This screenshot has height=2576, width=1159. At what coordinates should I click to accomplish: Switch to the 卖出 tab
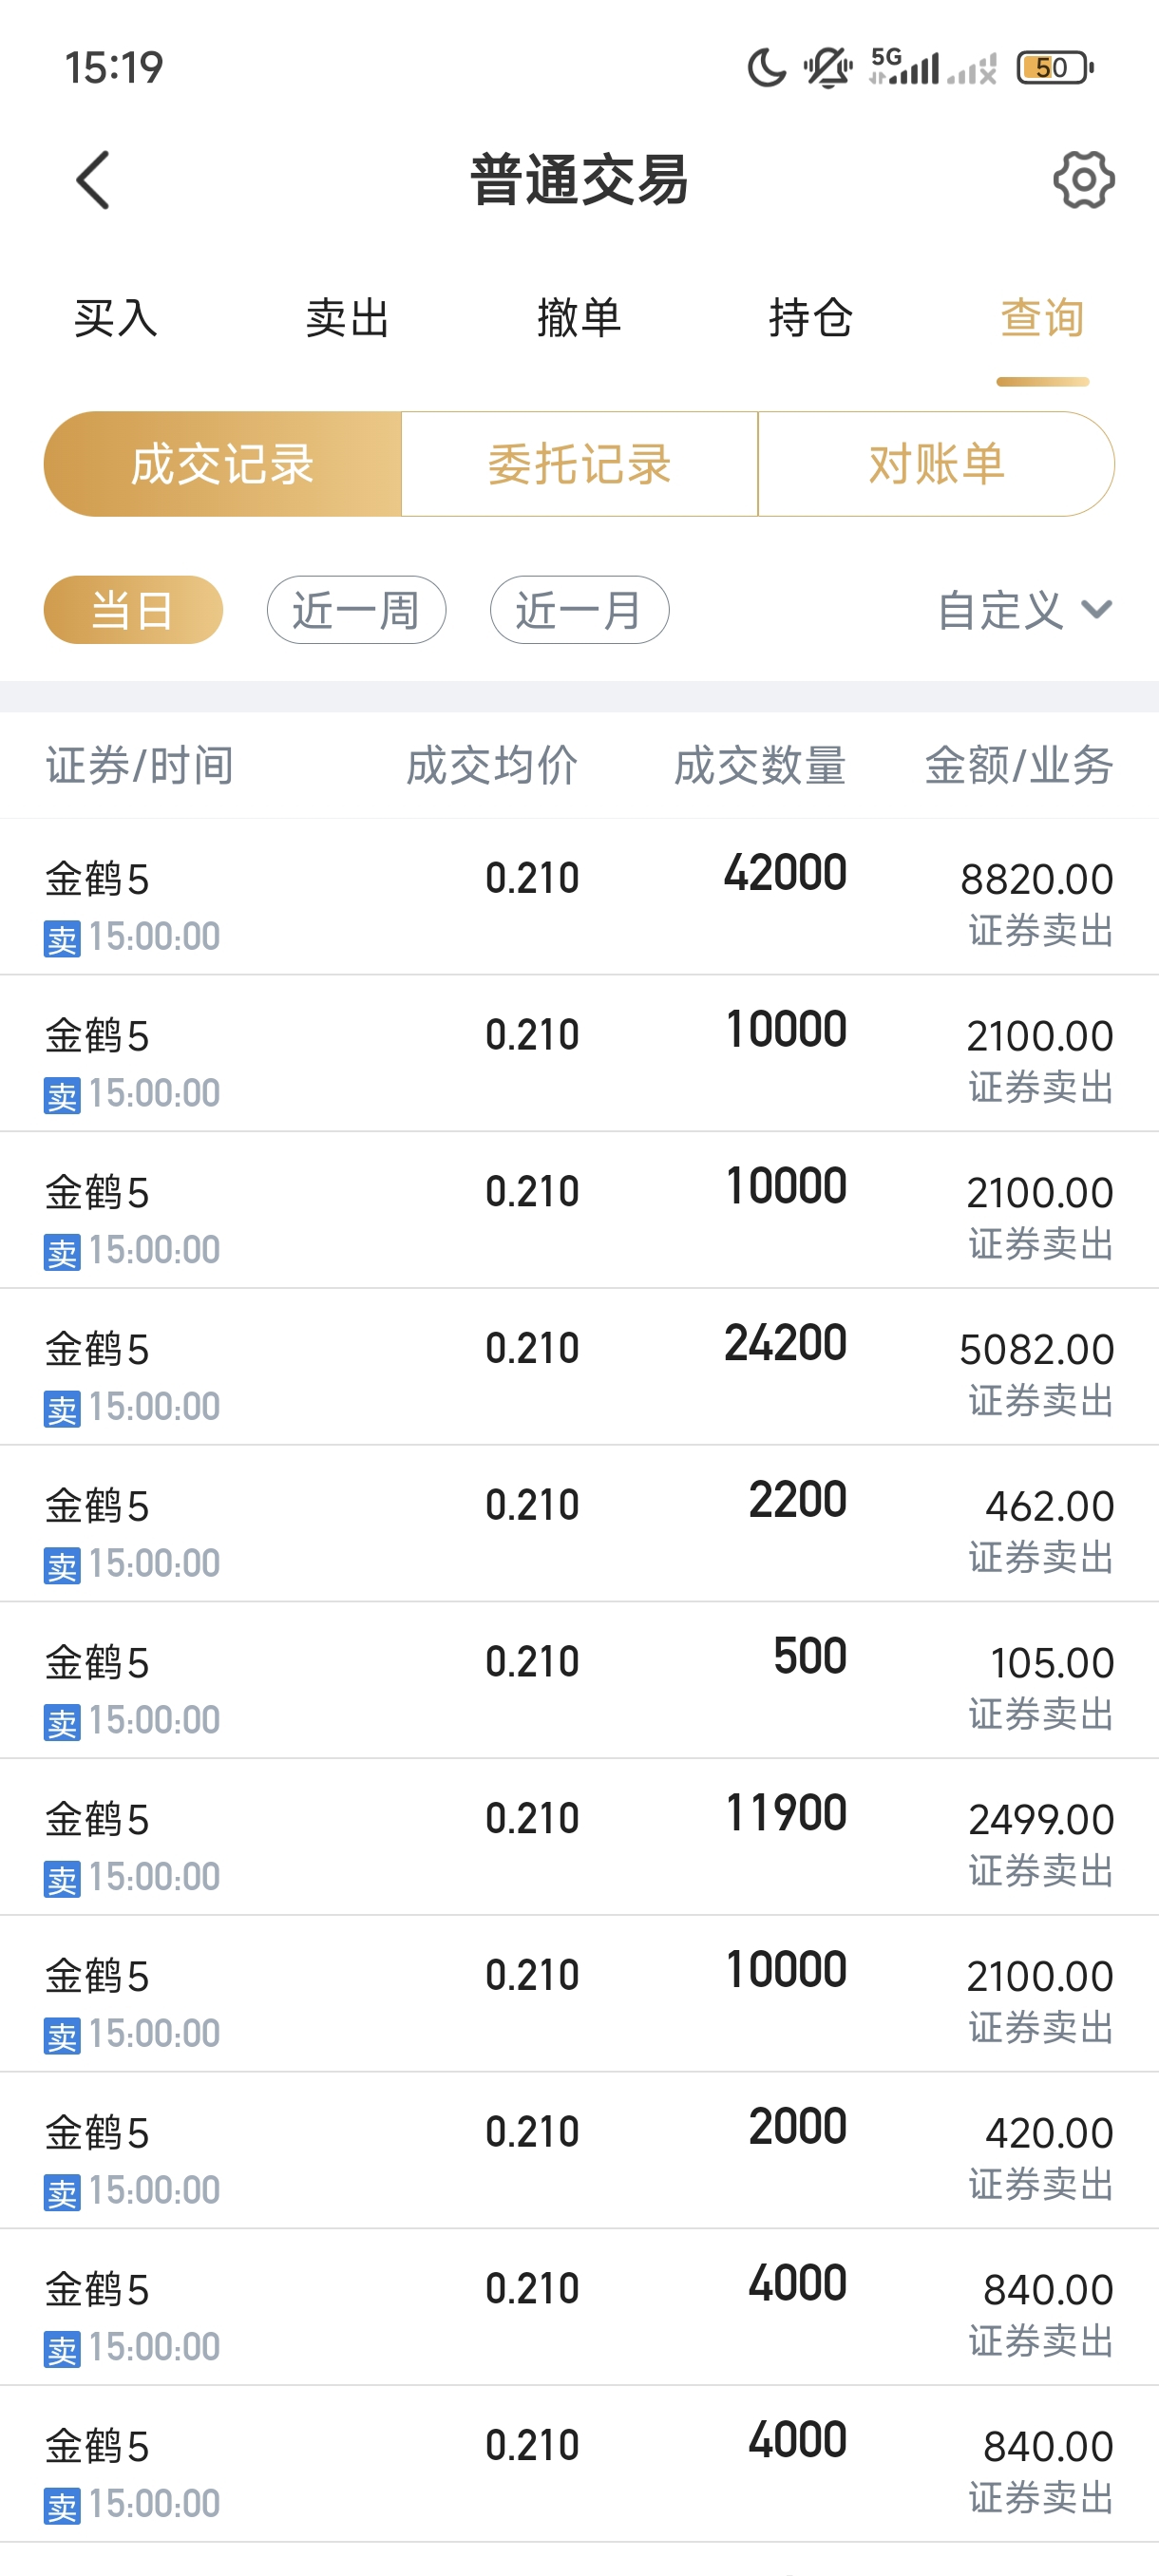tap(347, 319)
